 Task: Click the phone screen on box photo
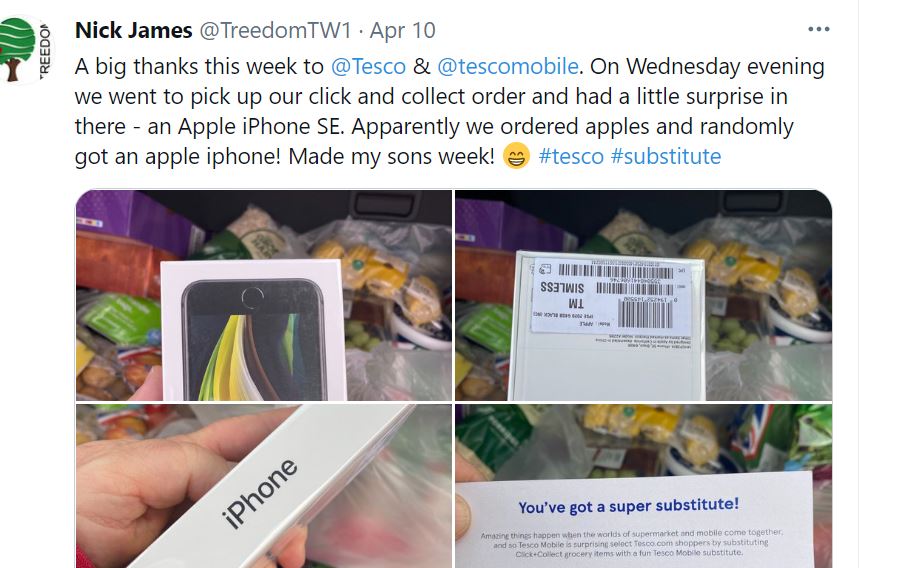(253, 341)
